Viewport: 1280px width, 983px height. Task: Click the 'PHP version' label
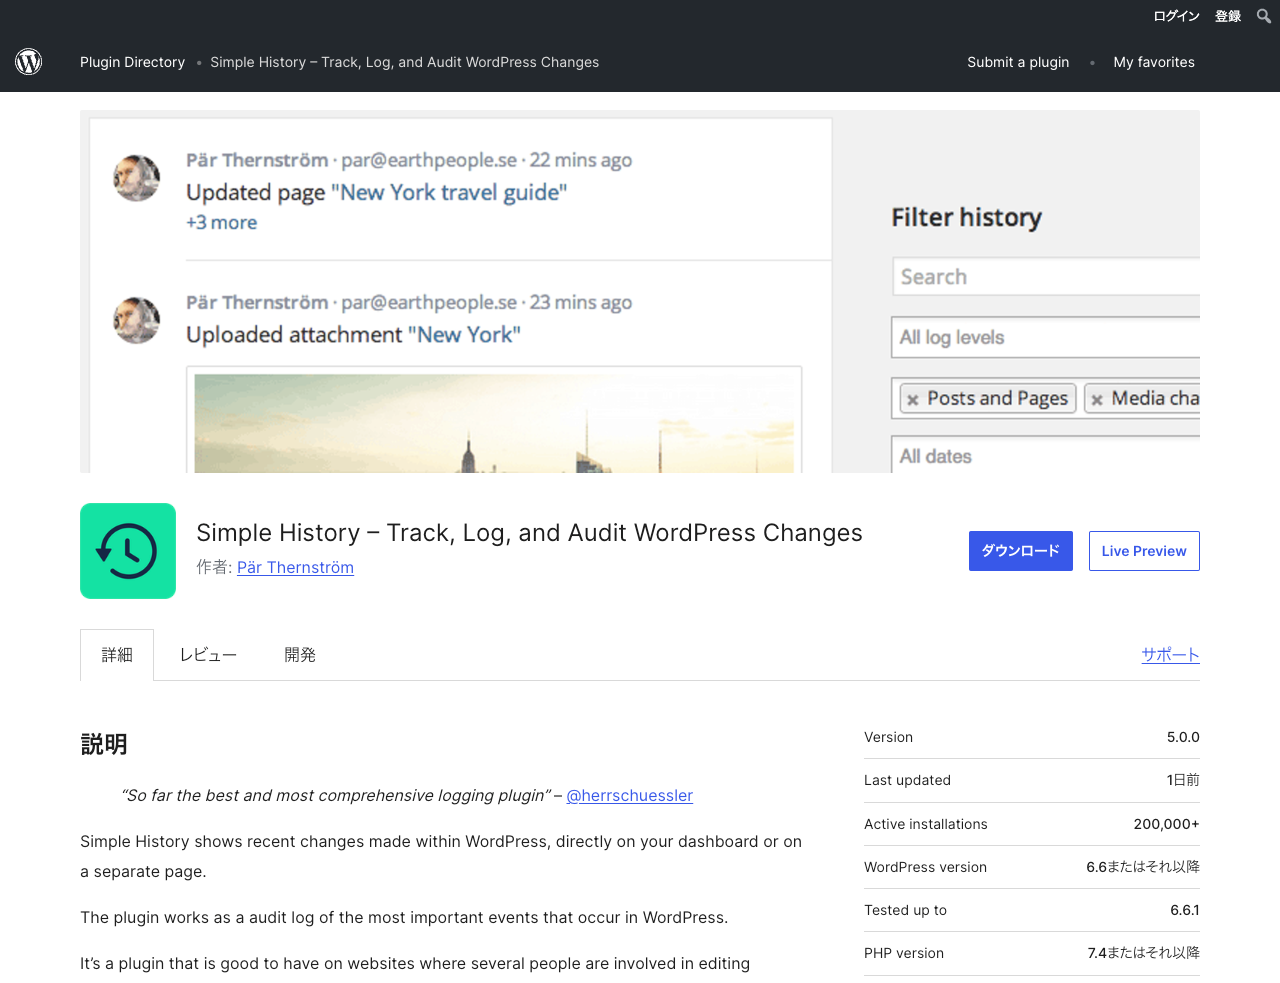[904, 953]
